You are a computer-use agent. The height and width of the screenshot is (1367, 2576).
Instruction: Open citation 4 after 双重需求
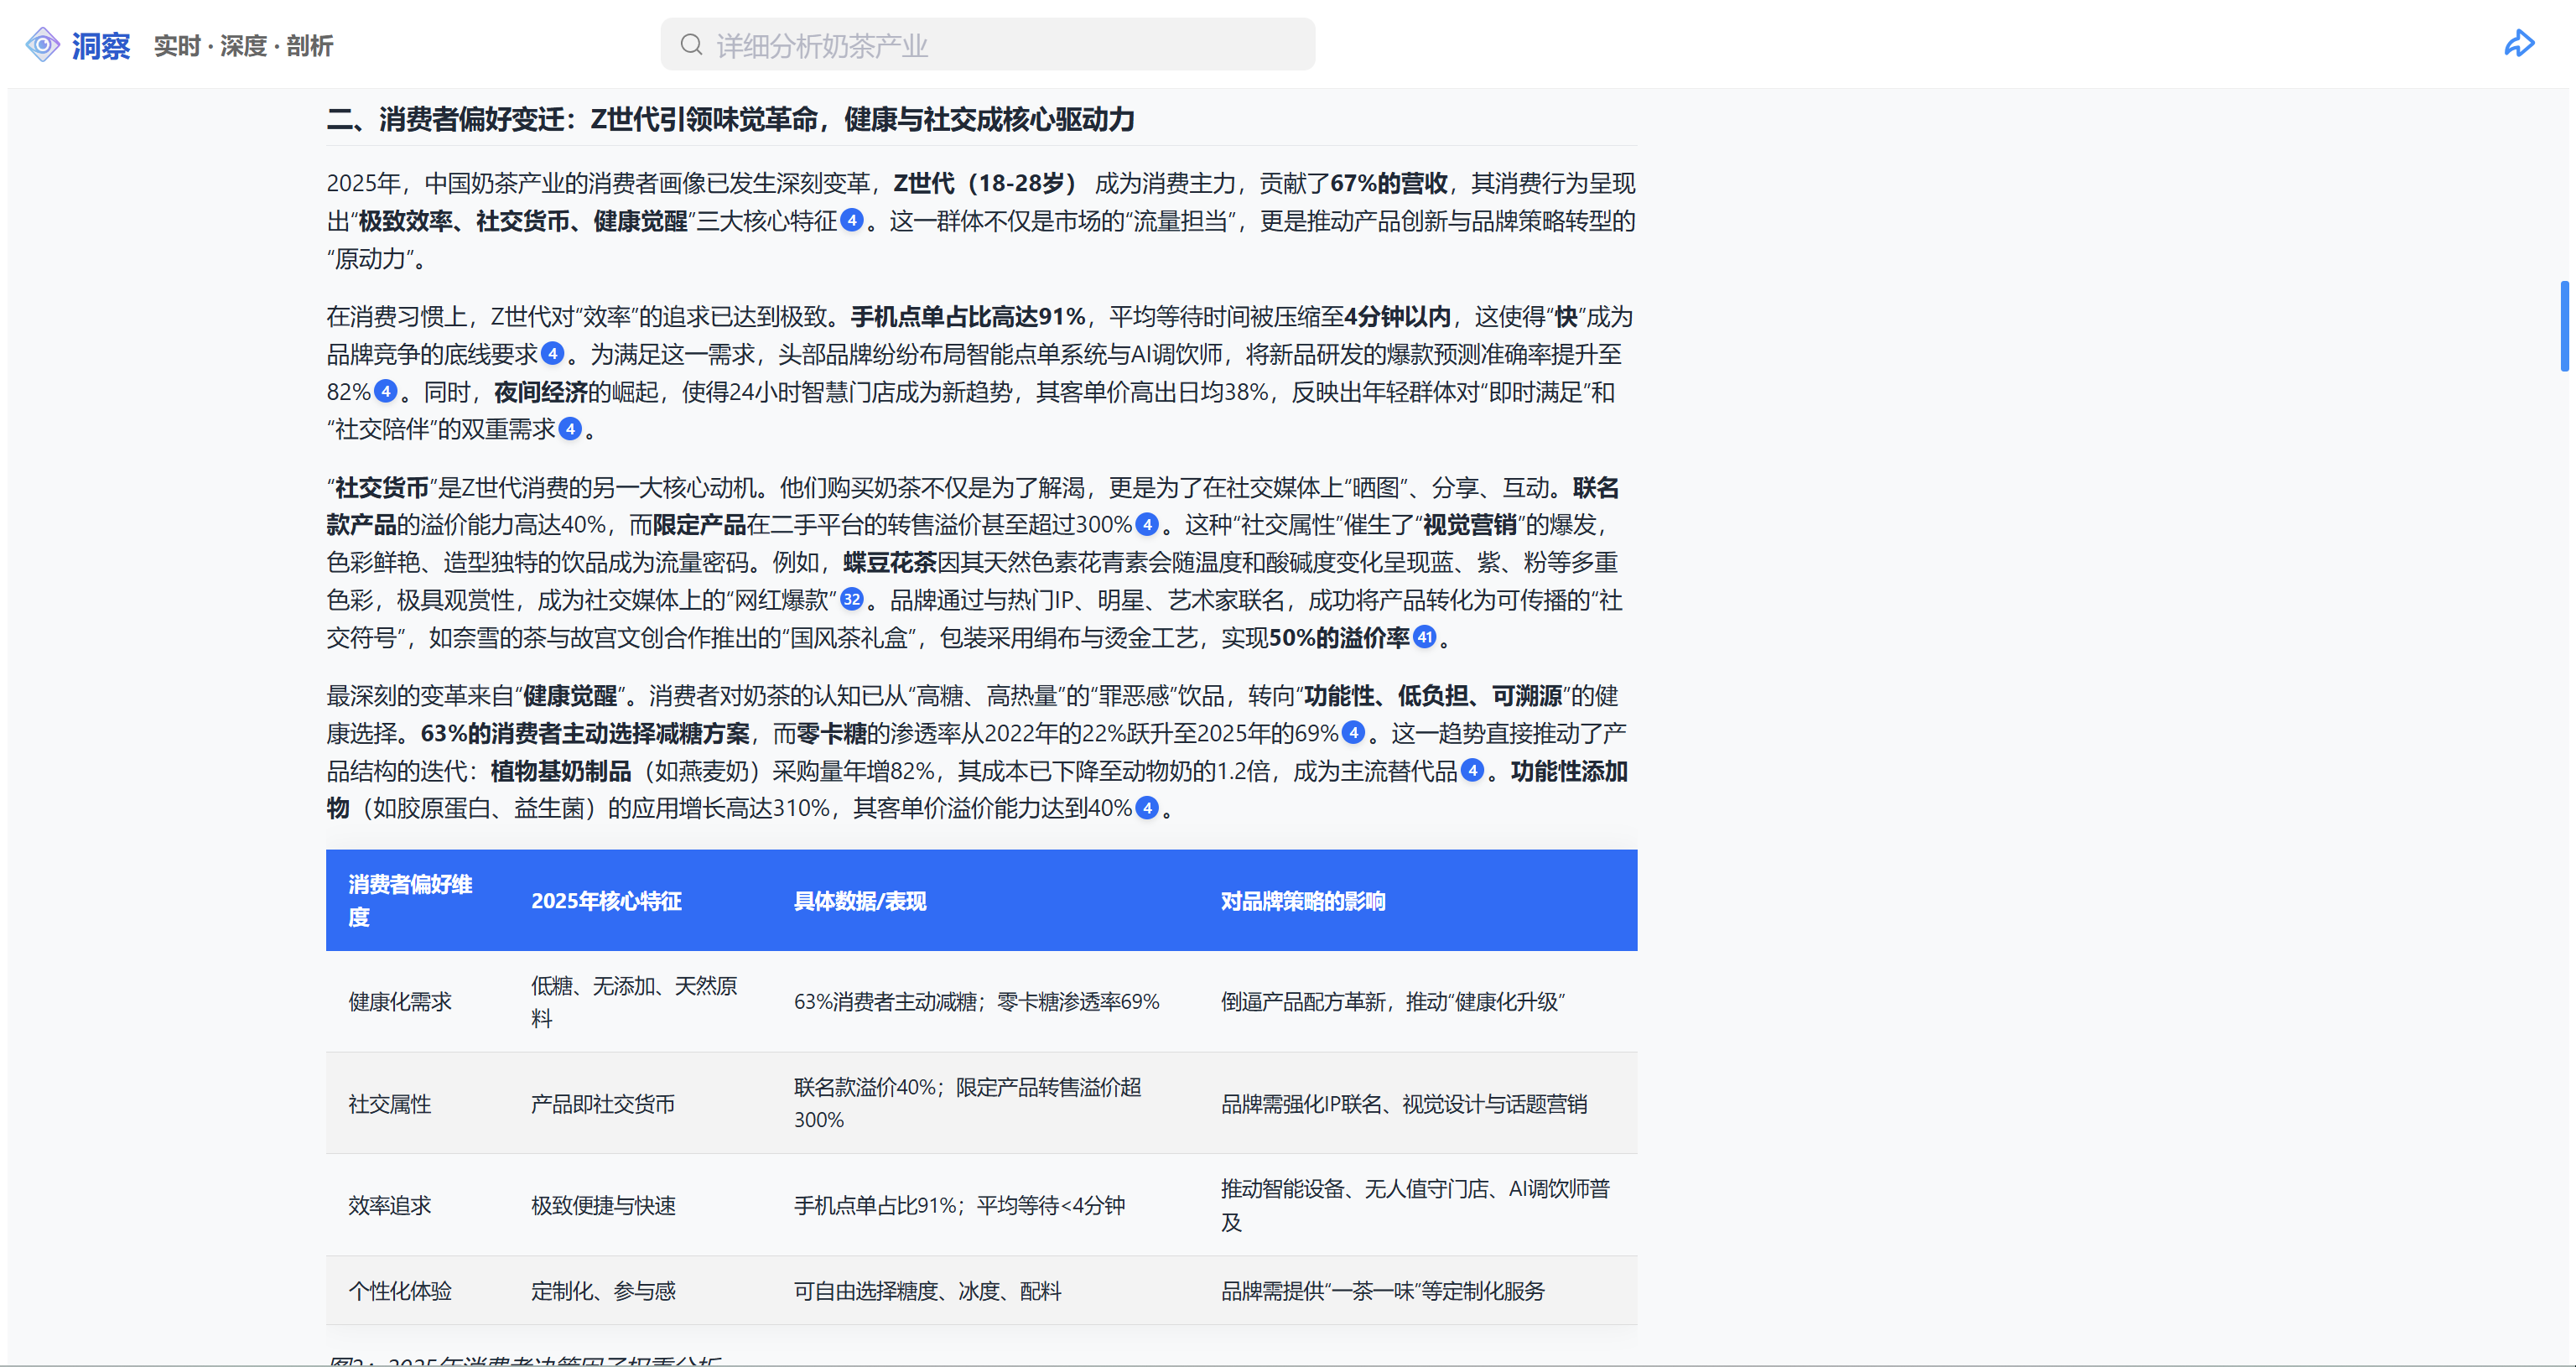(570, 430)
